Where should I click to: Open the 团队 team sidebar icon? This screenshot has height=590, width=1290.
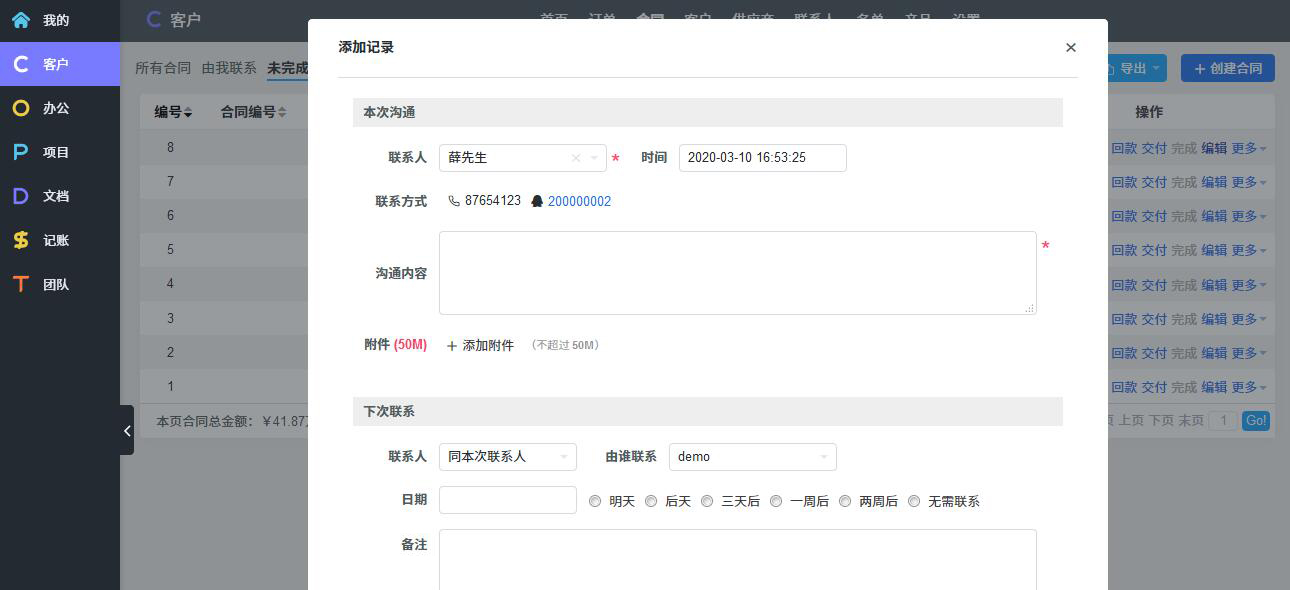tap(21, 284)
